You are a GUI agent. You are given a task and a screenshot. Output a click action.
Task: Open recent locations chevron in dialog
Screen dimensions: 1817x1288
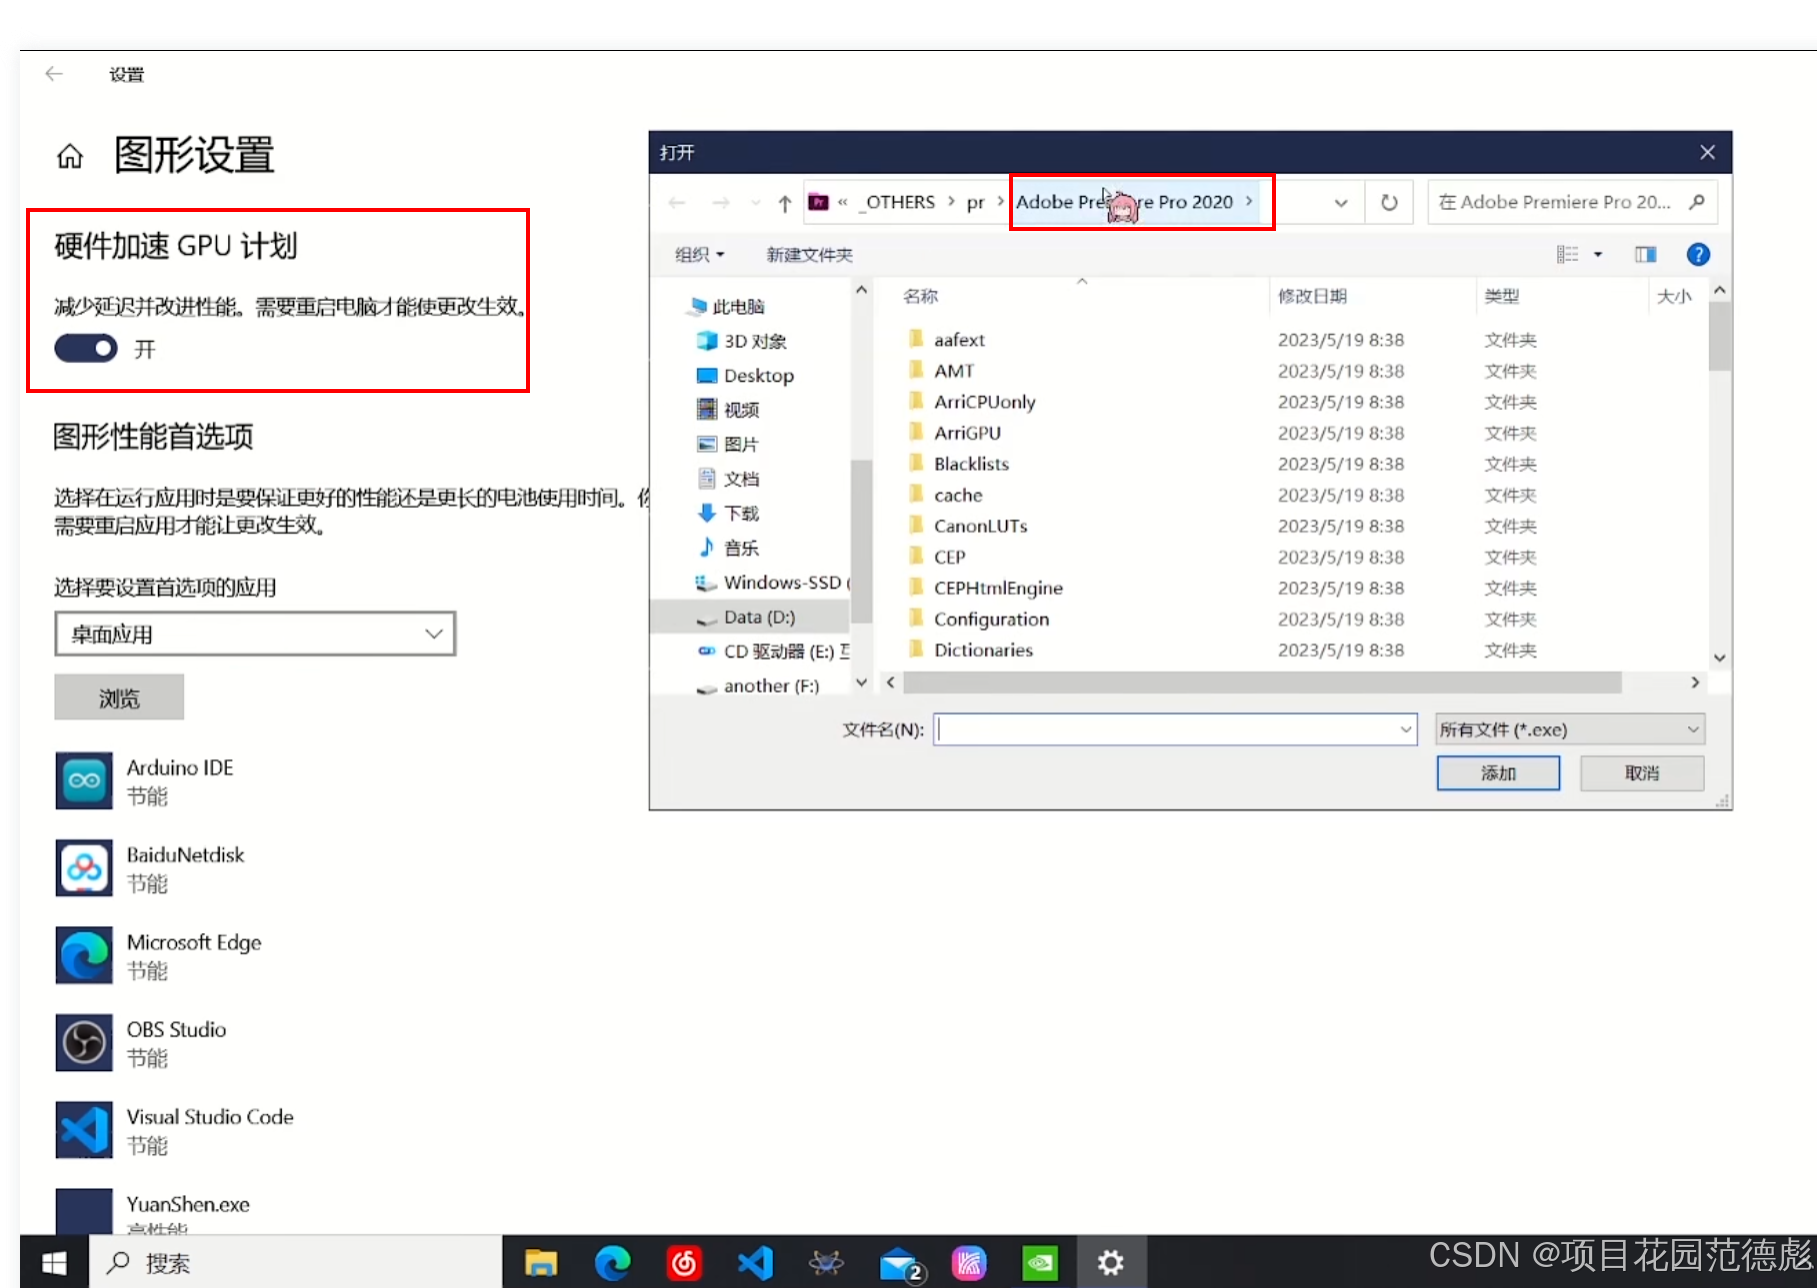[x=755, y=203]
